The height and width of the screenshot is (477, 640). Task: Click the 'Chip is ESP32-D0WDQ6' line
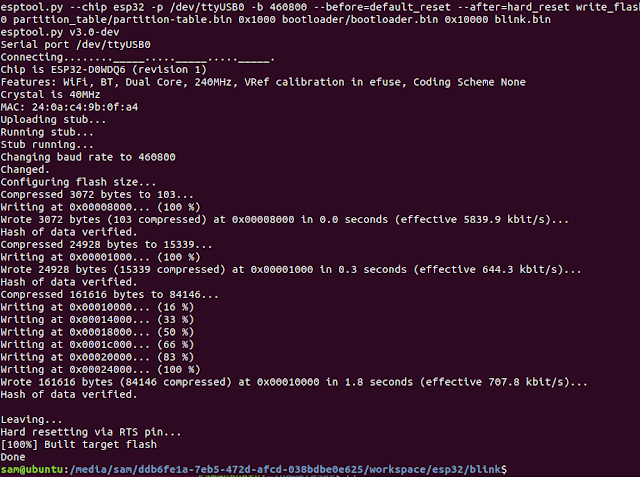pos(104,70)
